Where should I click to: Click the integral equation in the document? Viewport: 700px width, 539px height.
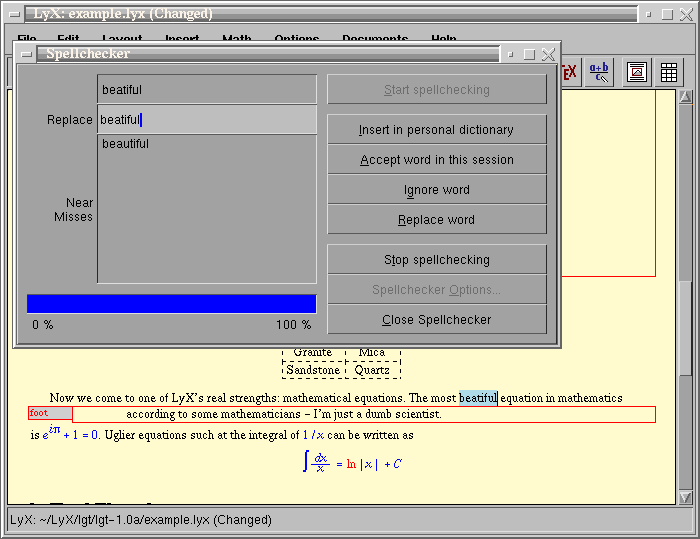coord(352,462)
